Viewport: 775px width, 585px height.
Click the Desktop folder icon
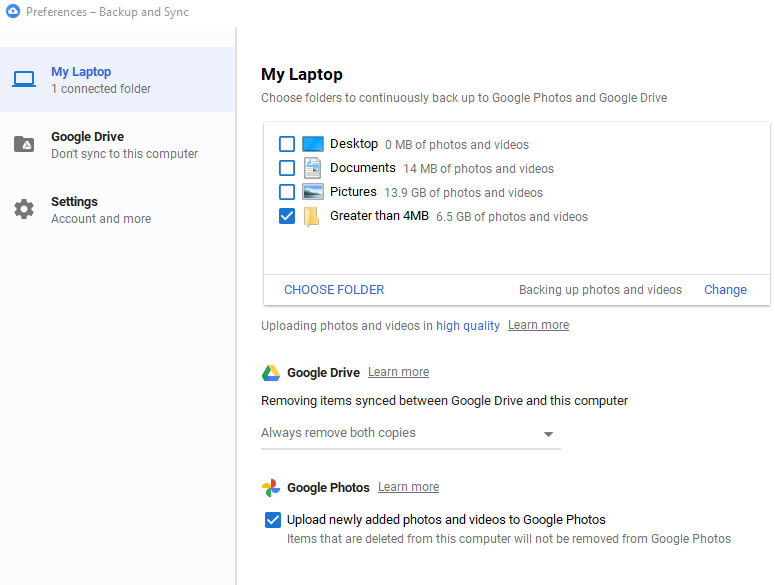(312, 144)
